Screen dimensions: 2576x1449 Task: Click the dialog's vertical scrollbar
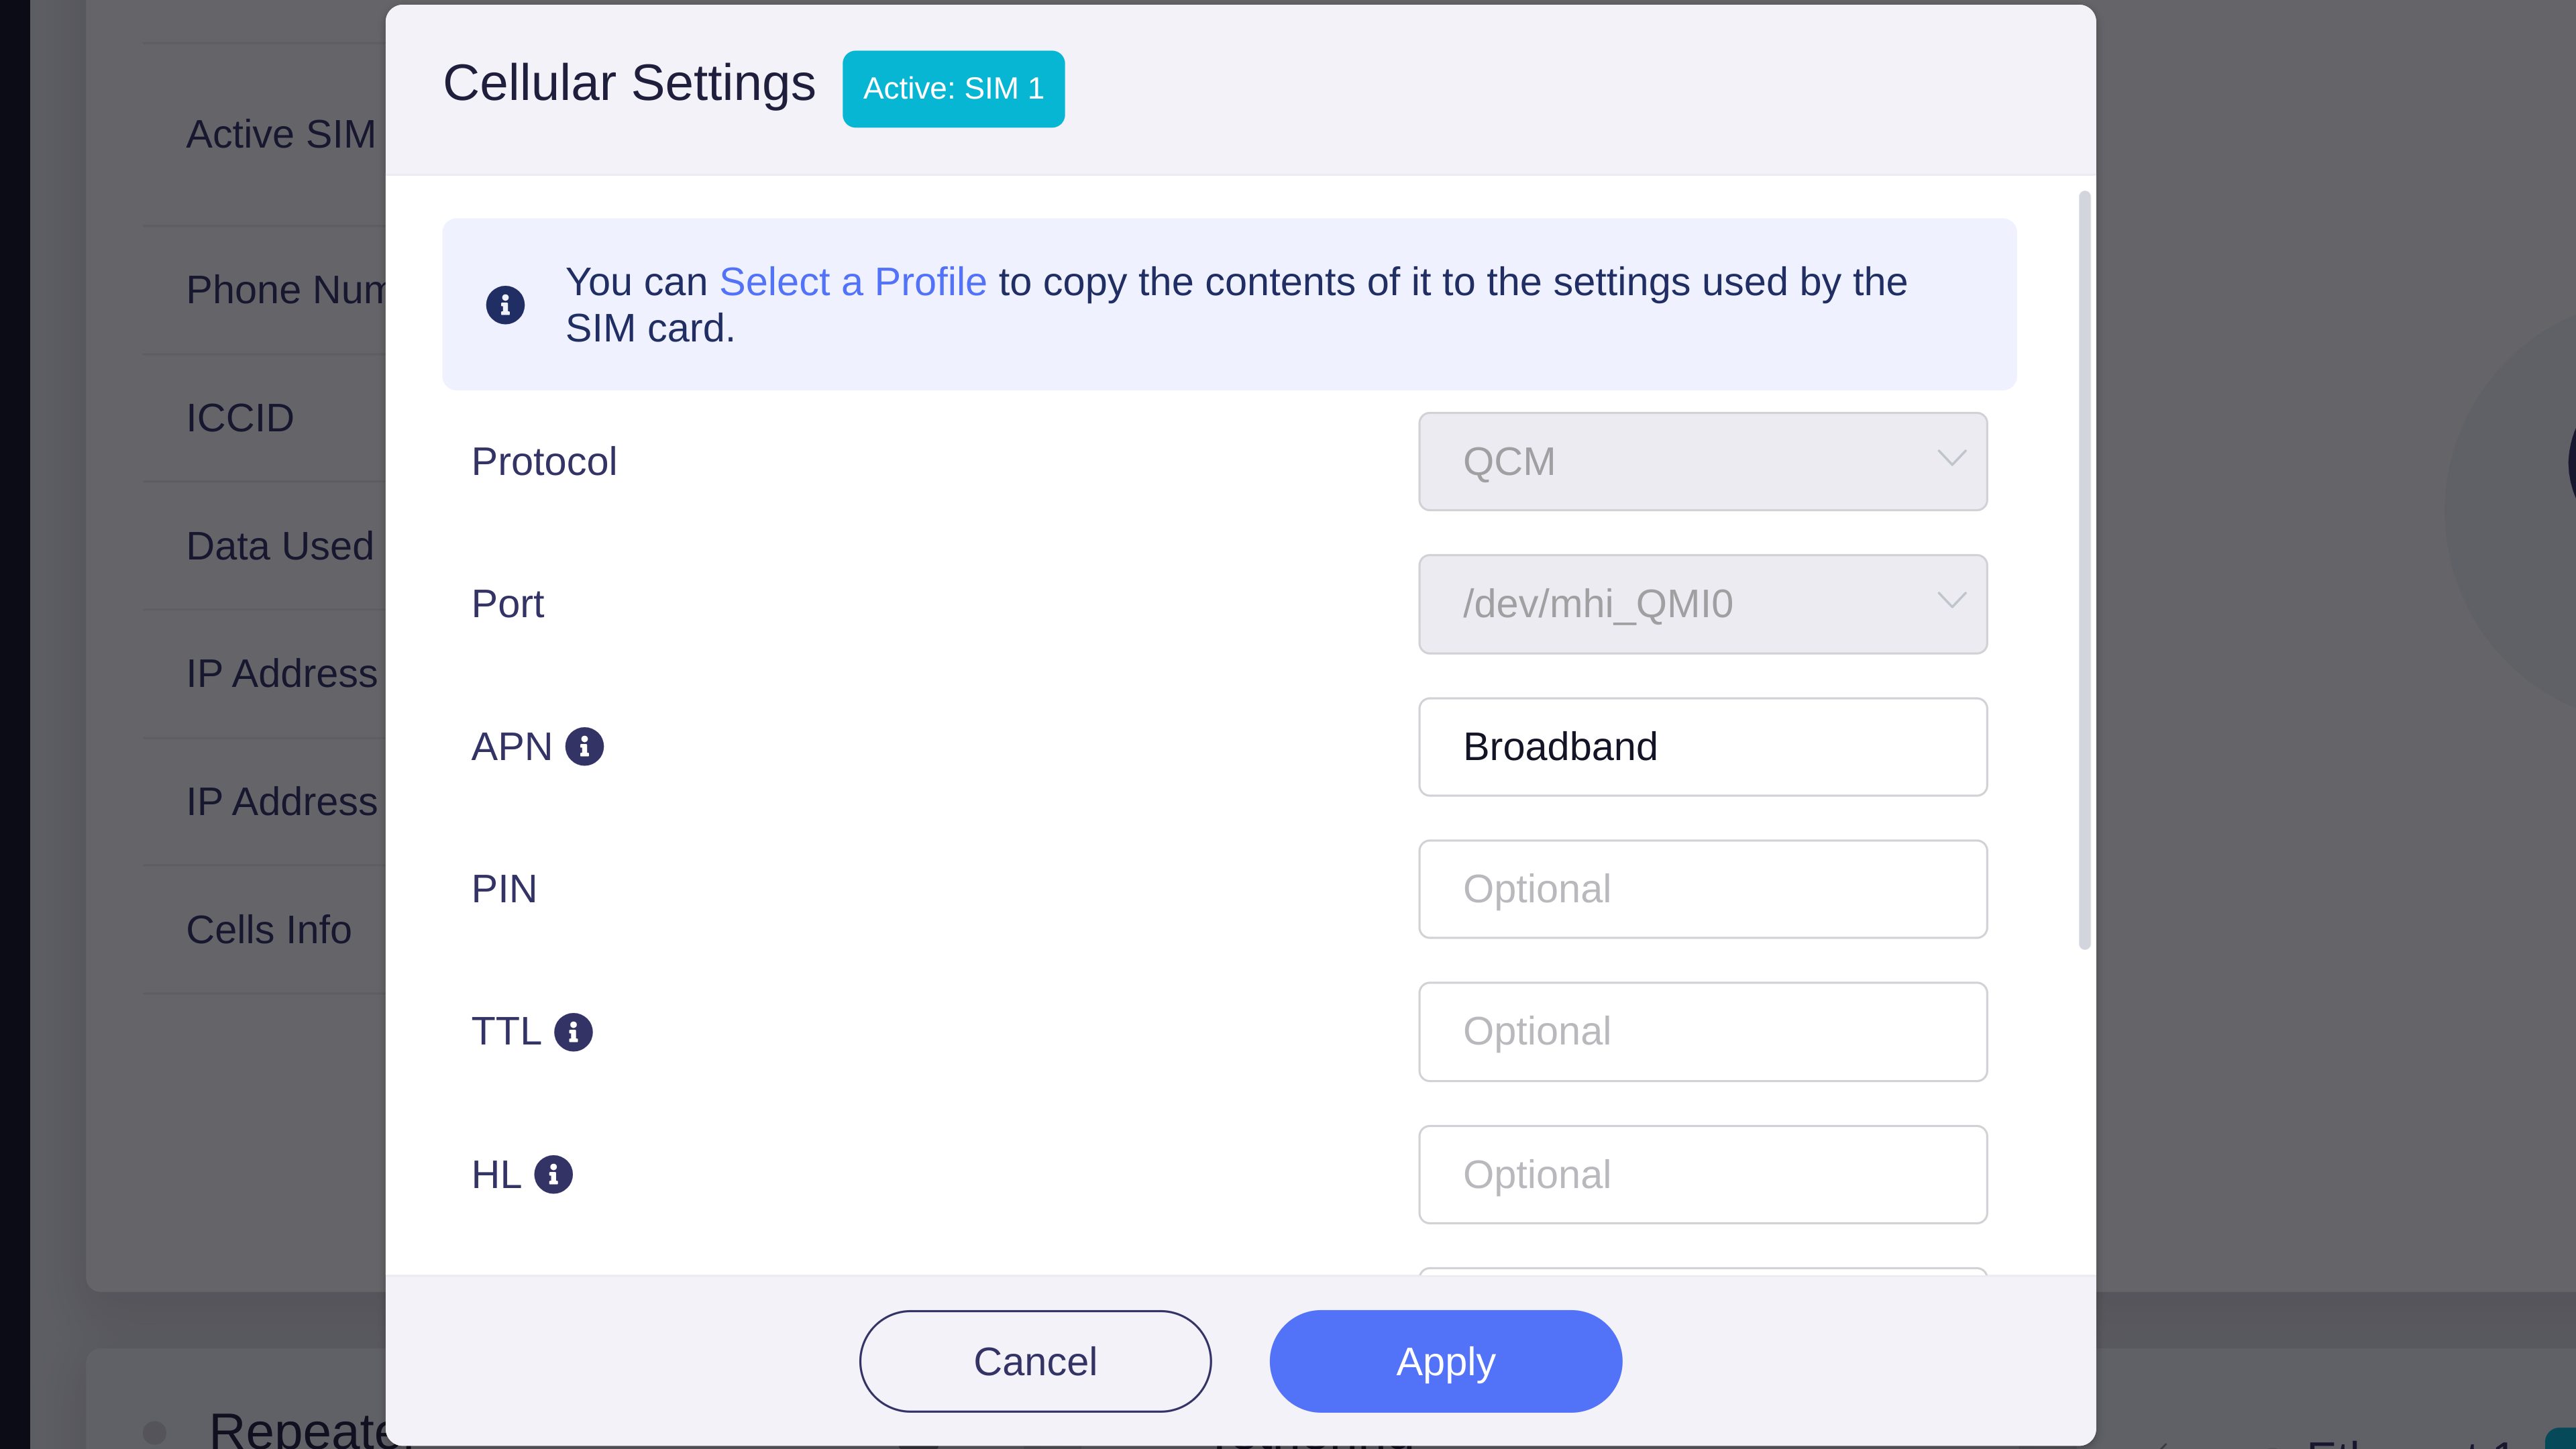pyautogui.click(x=2084, y=570)
